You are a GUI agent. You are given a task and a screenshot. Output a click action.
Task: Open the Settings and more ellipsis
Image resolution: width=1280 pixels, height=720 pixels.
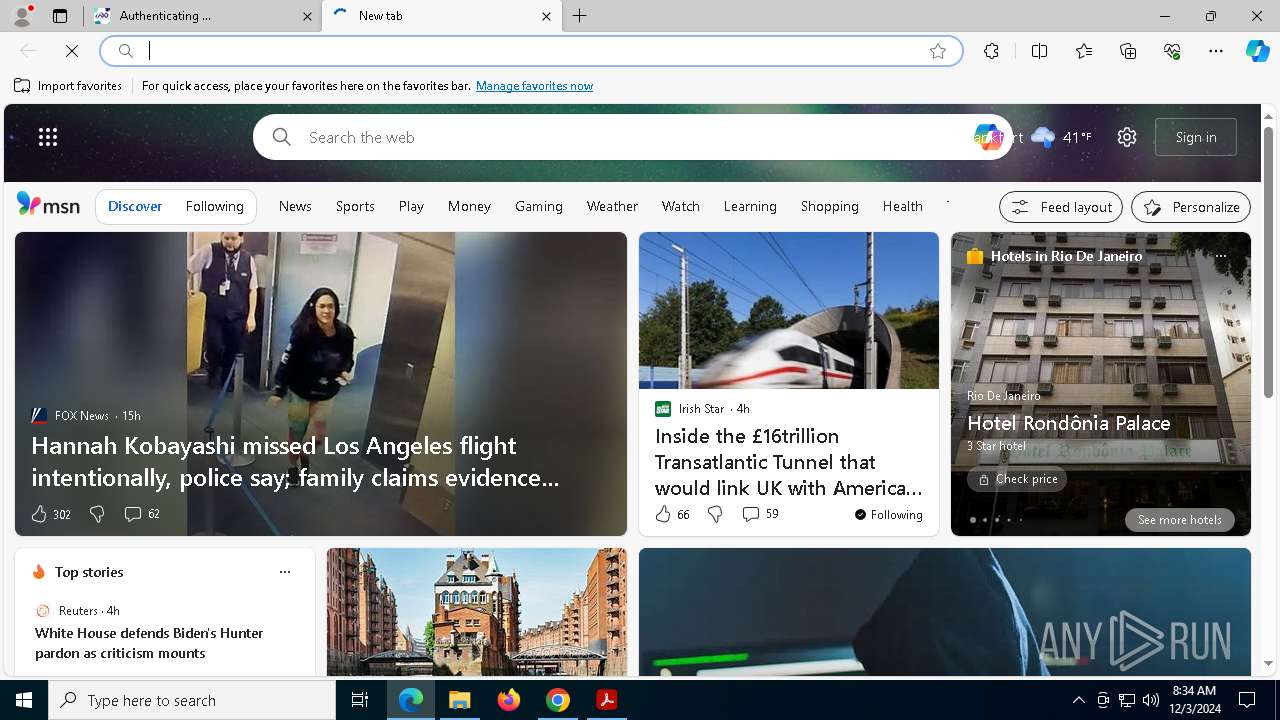(x=1216, y=51)
